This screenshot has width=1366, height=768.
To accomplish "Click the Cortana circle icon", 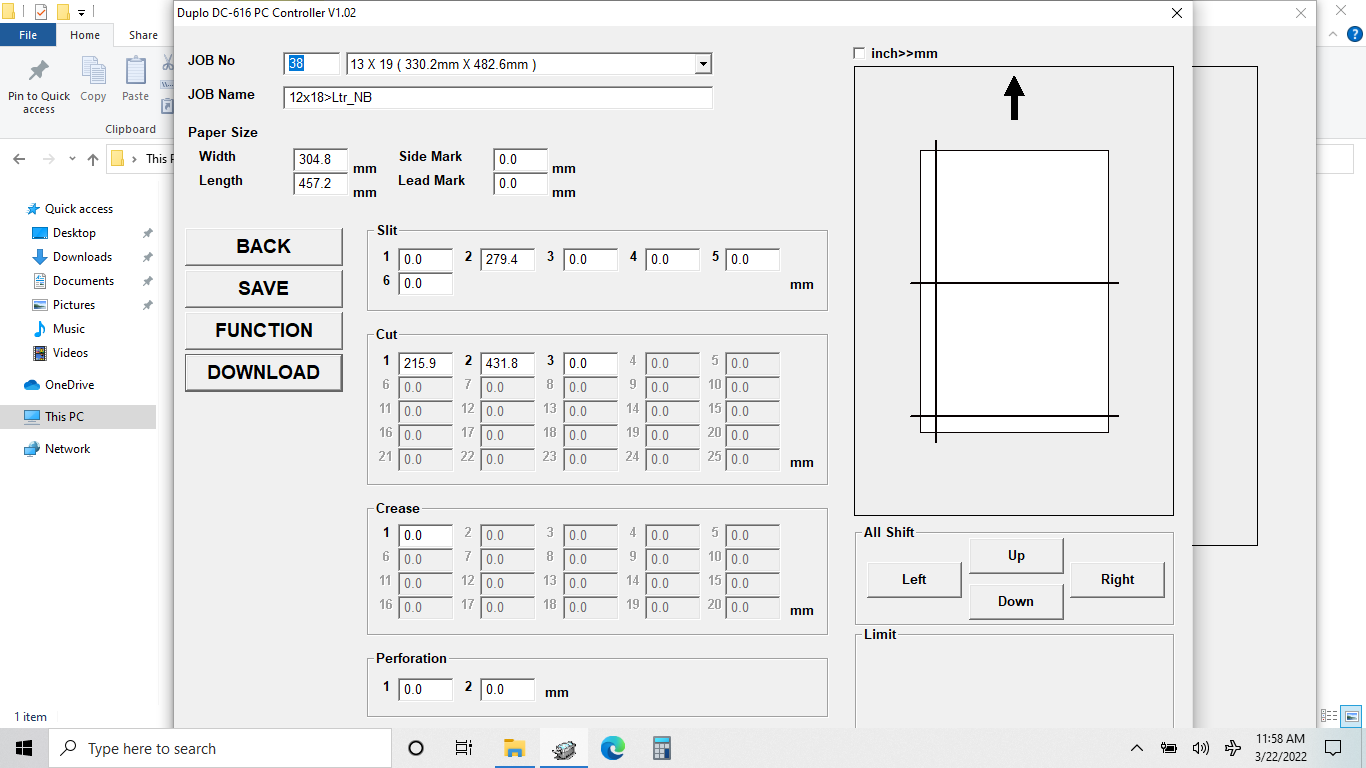I will [416, 748].
